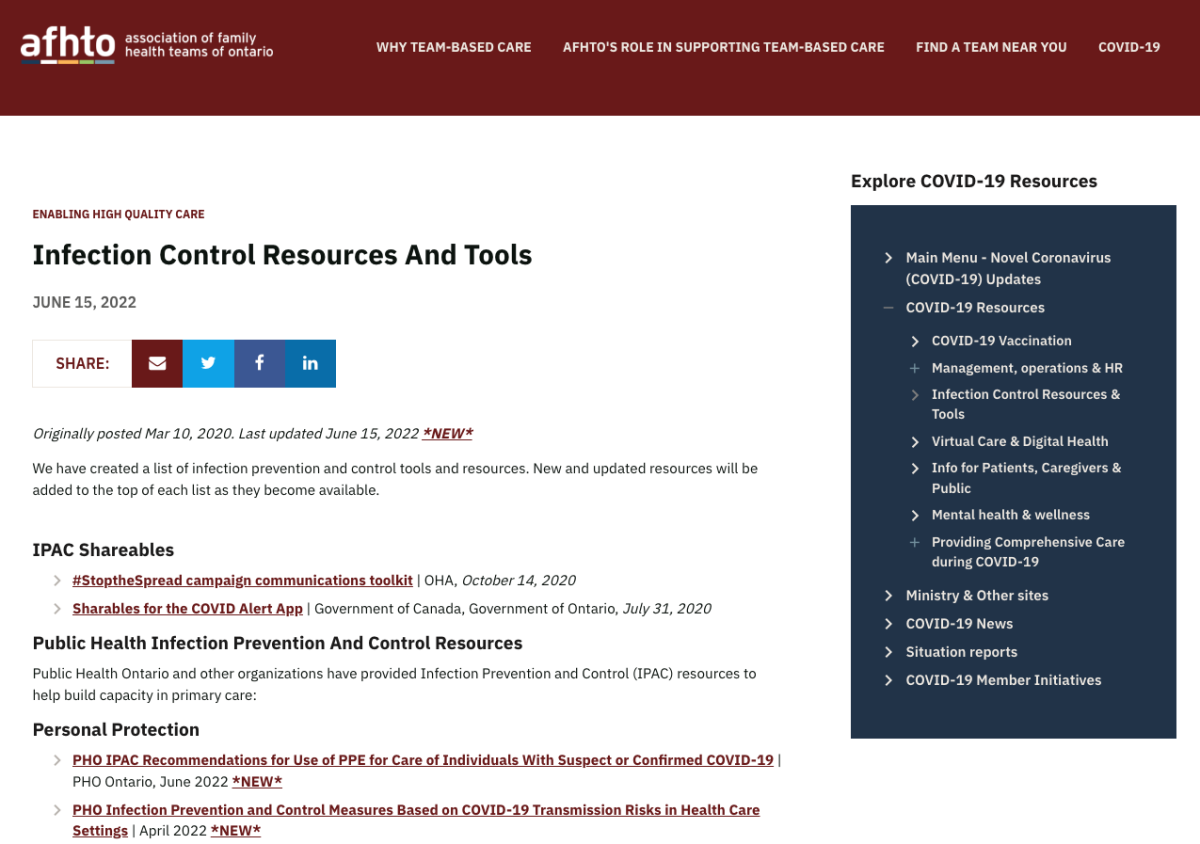Open AFHTO's Role in Supporting Team-Based Care

724,47
